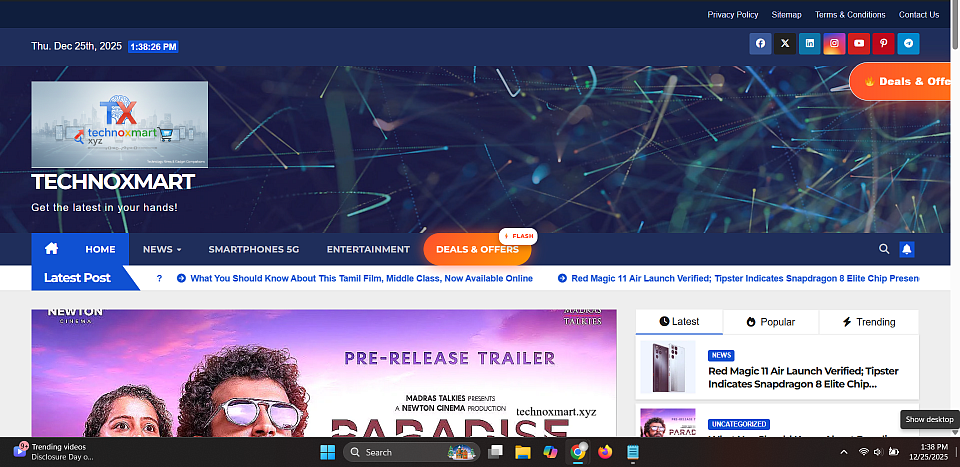
Task: Open the Privacy Policy link
Action: [733, 14]
